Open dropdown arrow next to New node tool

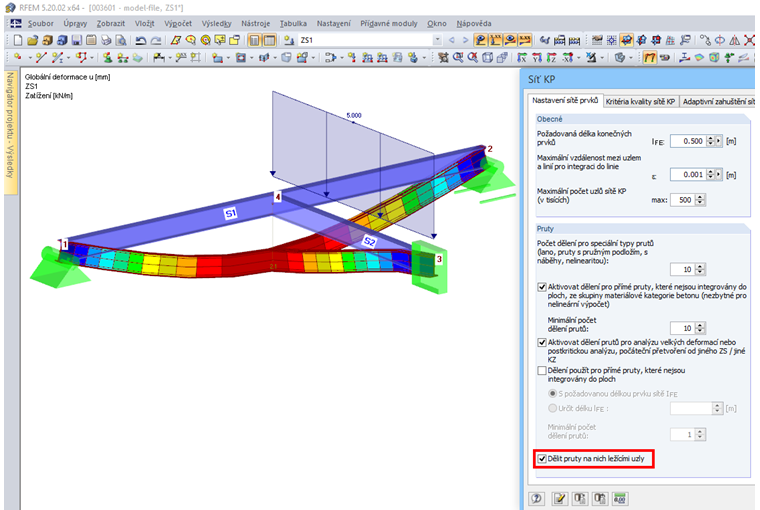[x=30, y=58]
